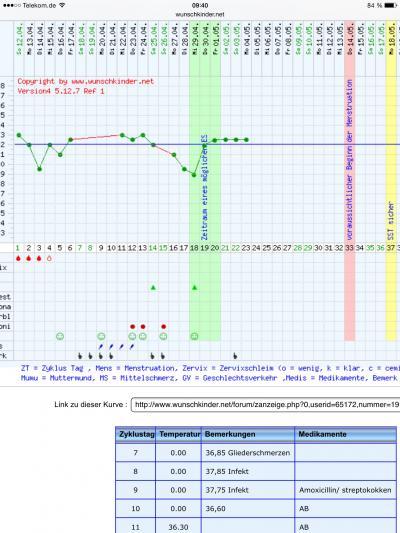Tap the smiley icon on cycle day 12
Image resolution: width=400 pixels, height=533 pixels.
(132, 336)
